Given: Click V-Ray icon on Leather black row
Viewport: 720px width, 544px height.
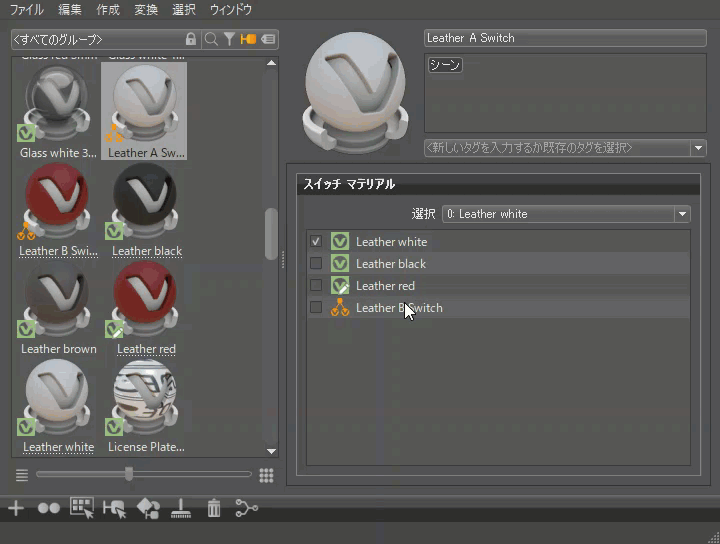Looking at the screenshot, I should click(340, 264).
